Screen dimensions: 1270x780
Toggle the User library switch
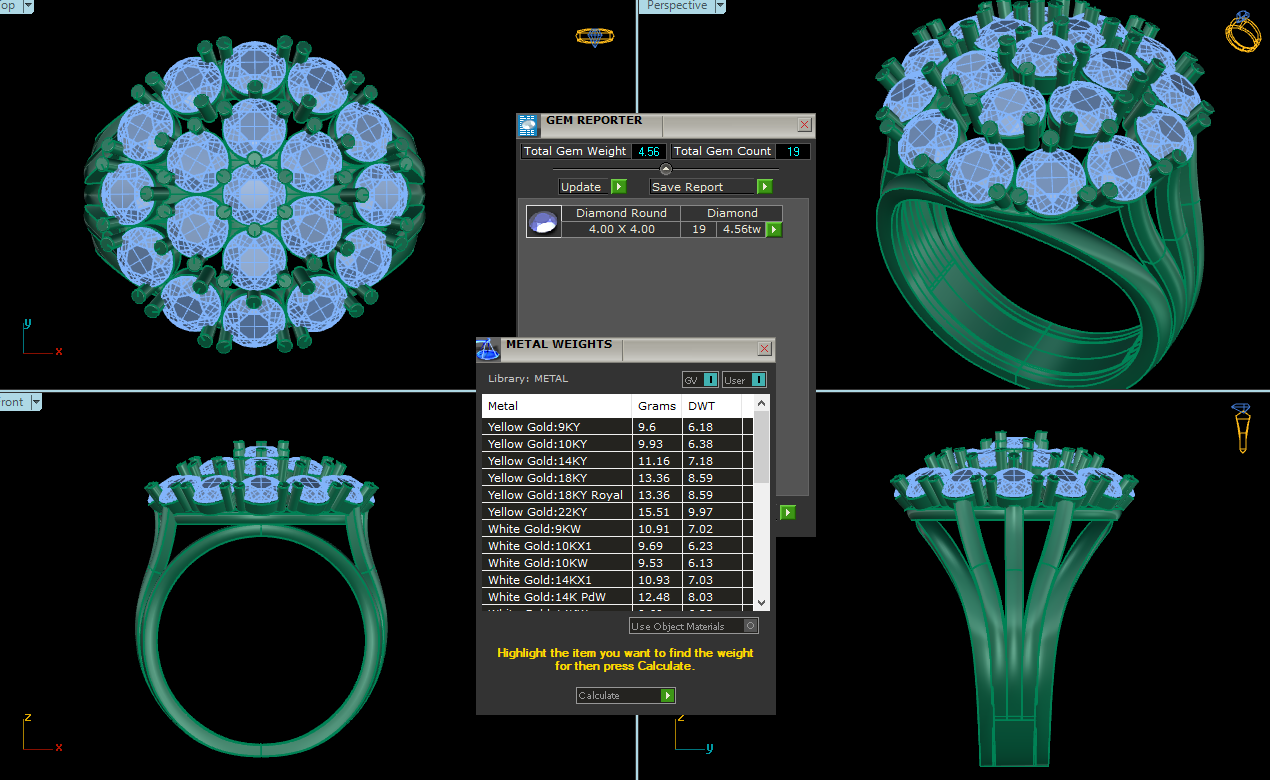tap(758, 380)
